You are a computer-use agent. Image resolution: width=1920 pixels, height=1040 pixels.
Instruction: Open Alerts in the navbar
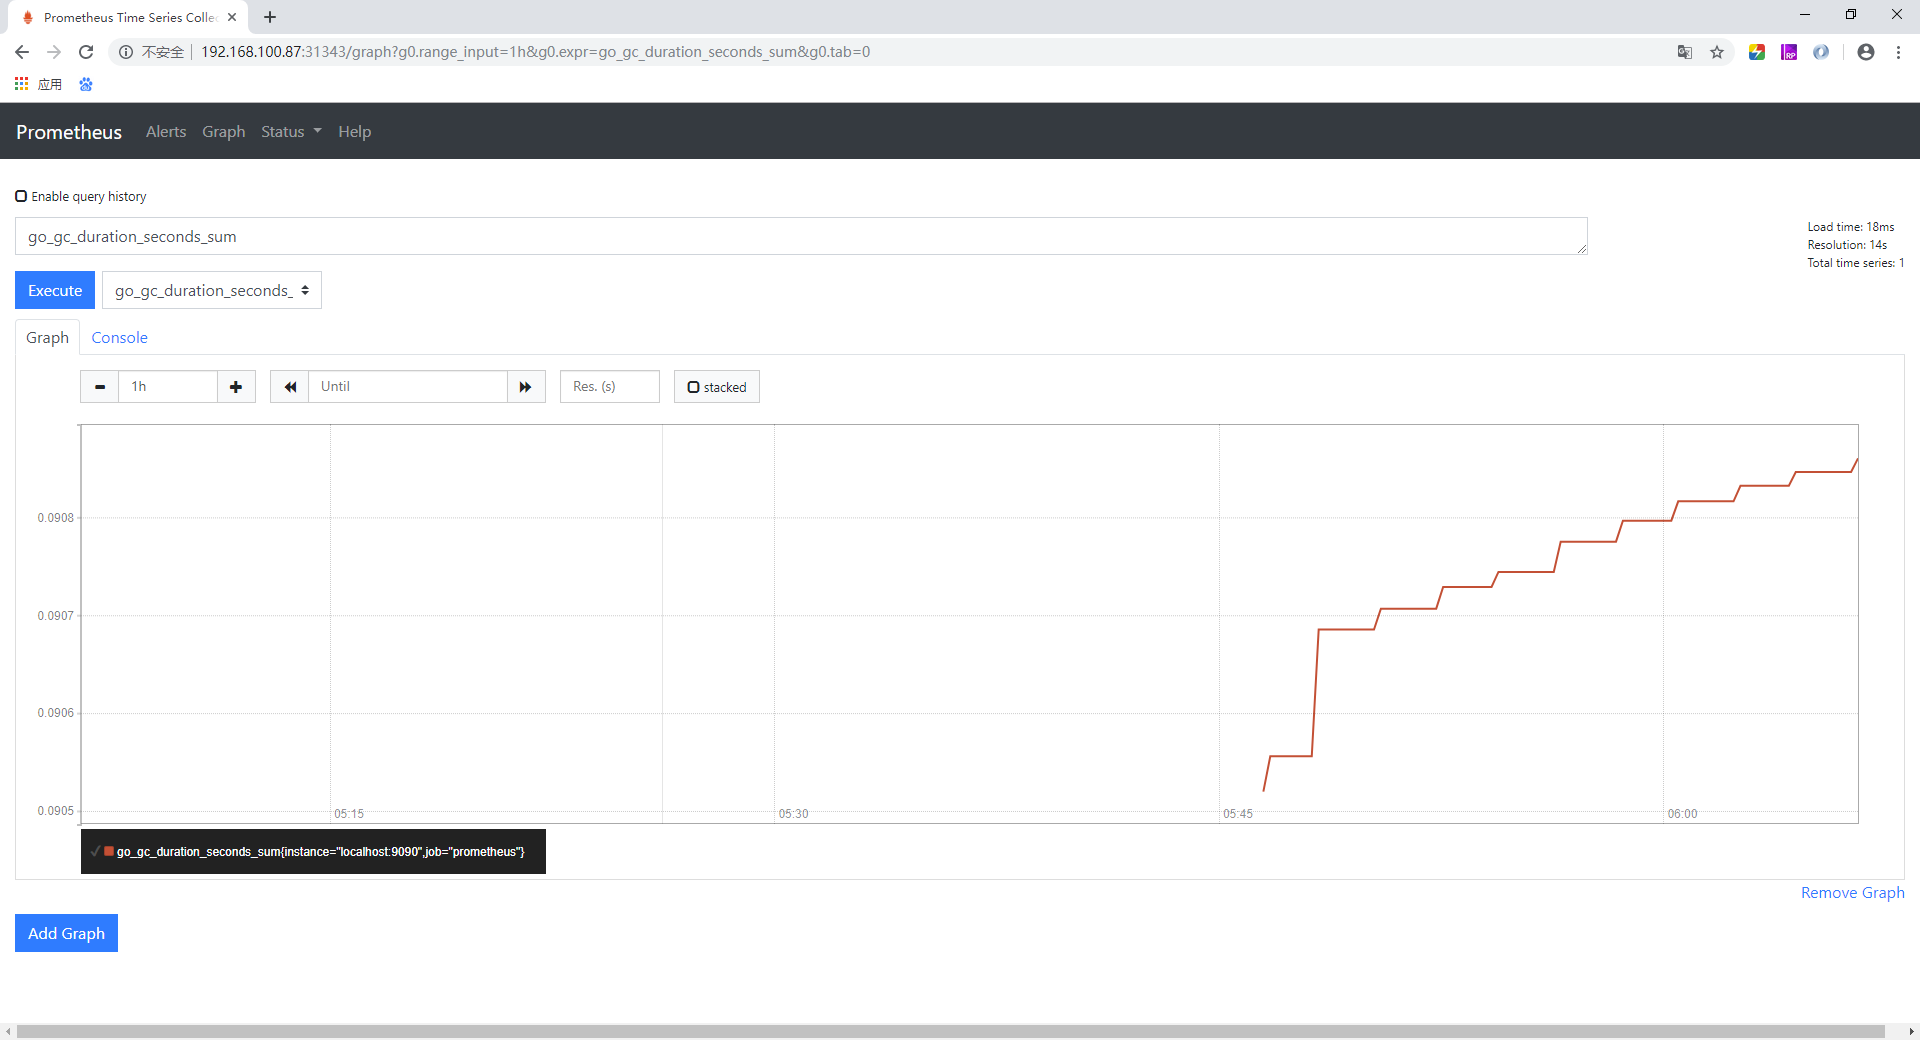click(x=166, y=131)
